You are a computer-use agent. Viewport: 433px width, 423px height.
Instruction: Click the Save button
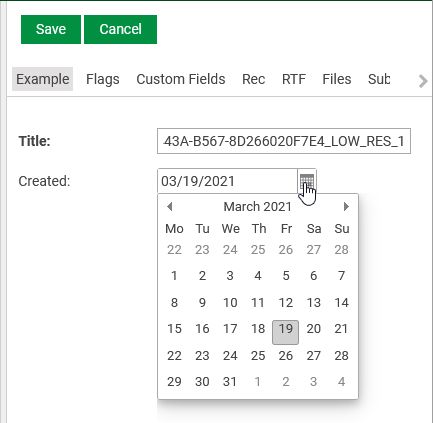[51, 29]
